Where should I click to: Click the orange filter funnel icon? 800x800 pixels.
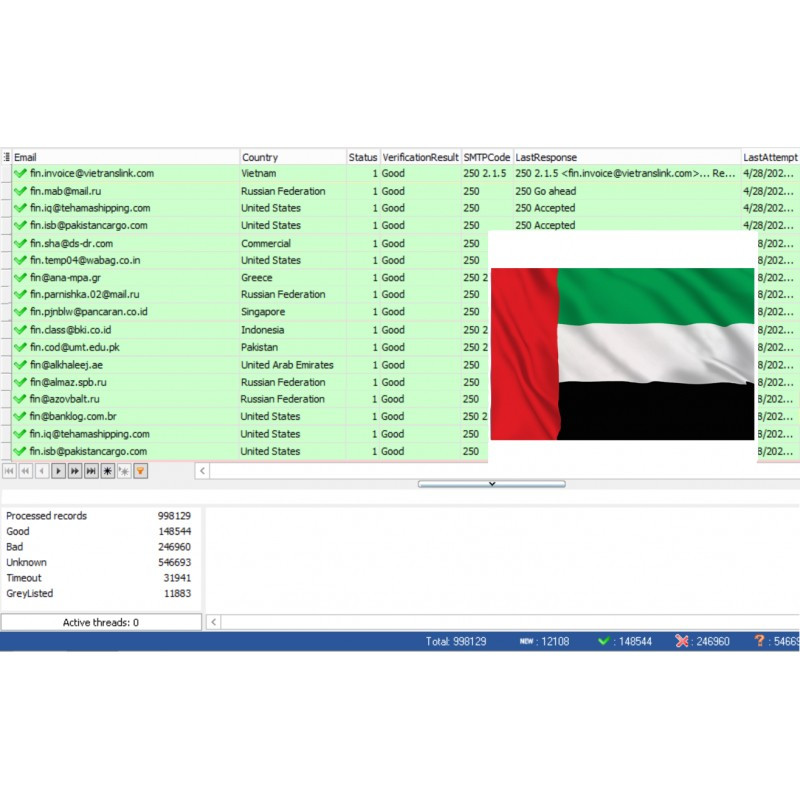(x=141, y=471)
